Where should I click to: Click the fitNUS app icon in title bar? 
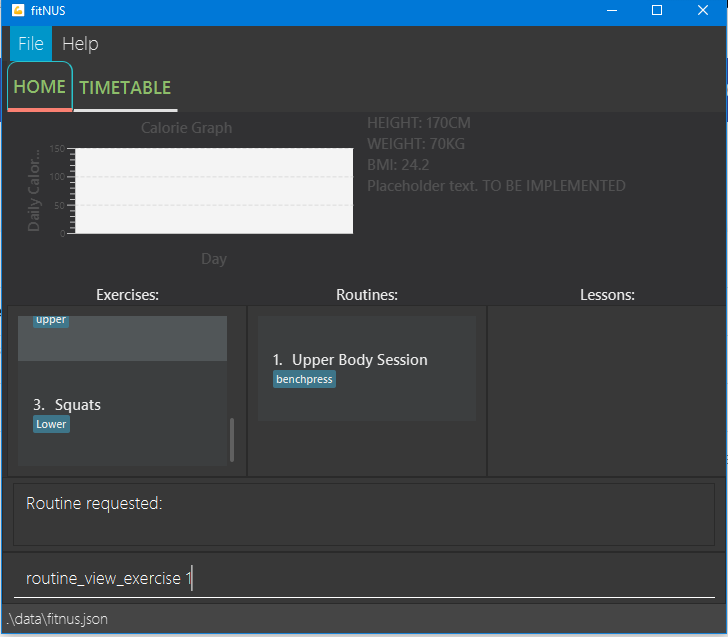(18, 10)
